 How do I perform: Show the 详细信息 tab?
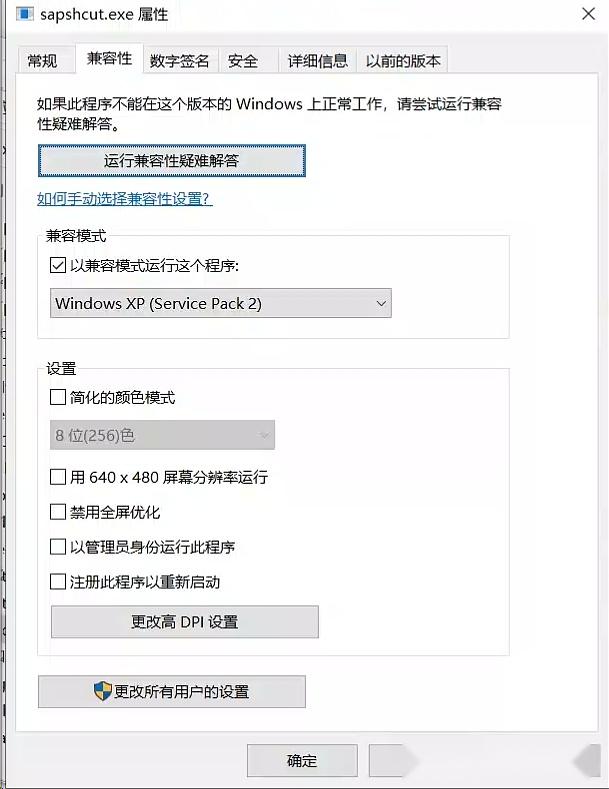317,61
